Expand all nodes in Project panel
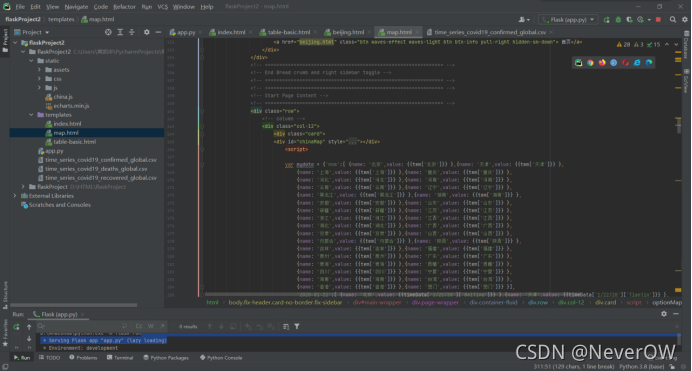 (x=120, y=32)
